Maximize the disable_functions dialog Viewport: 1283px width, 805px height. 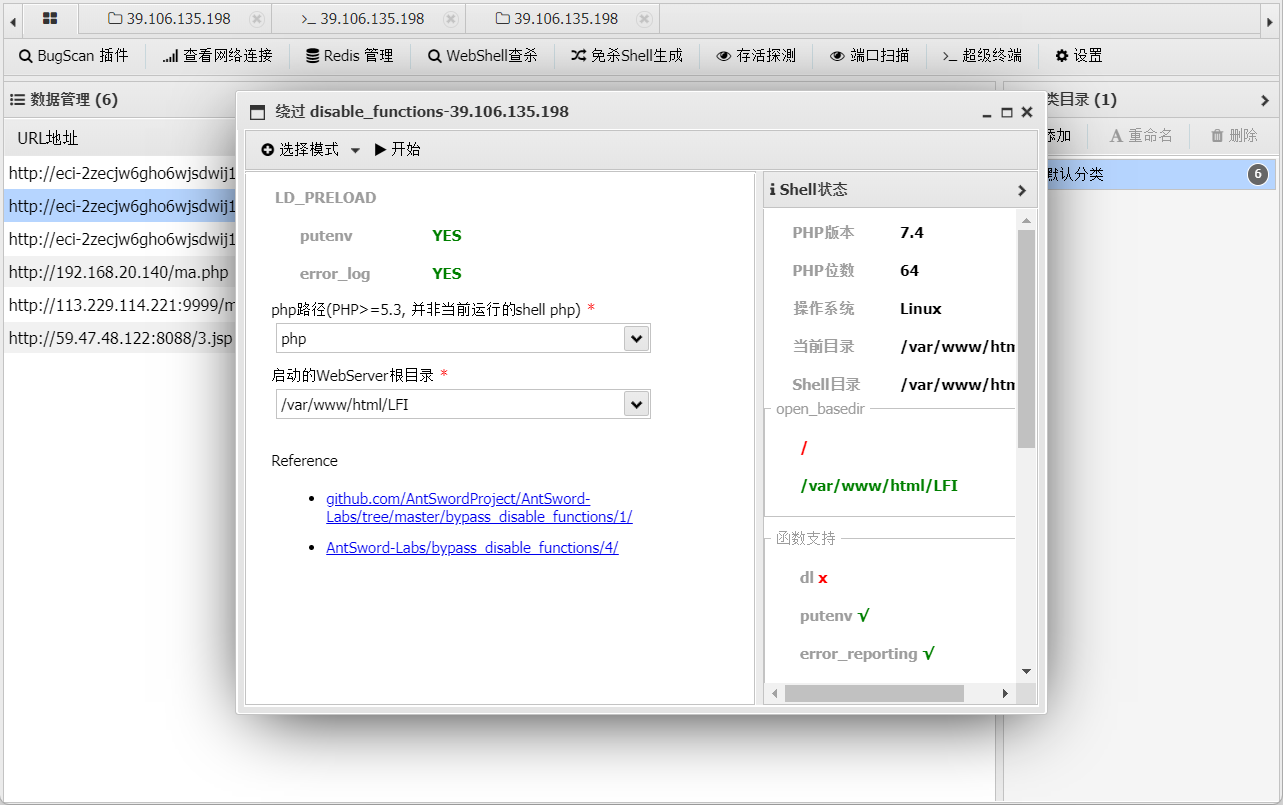point(1007,113)
